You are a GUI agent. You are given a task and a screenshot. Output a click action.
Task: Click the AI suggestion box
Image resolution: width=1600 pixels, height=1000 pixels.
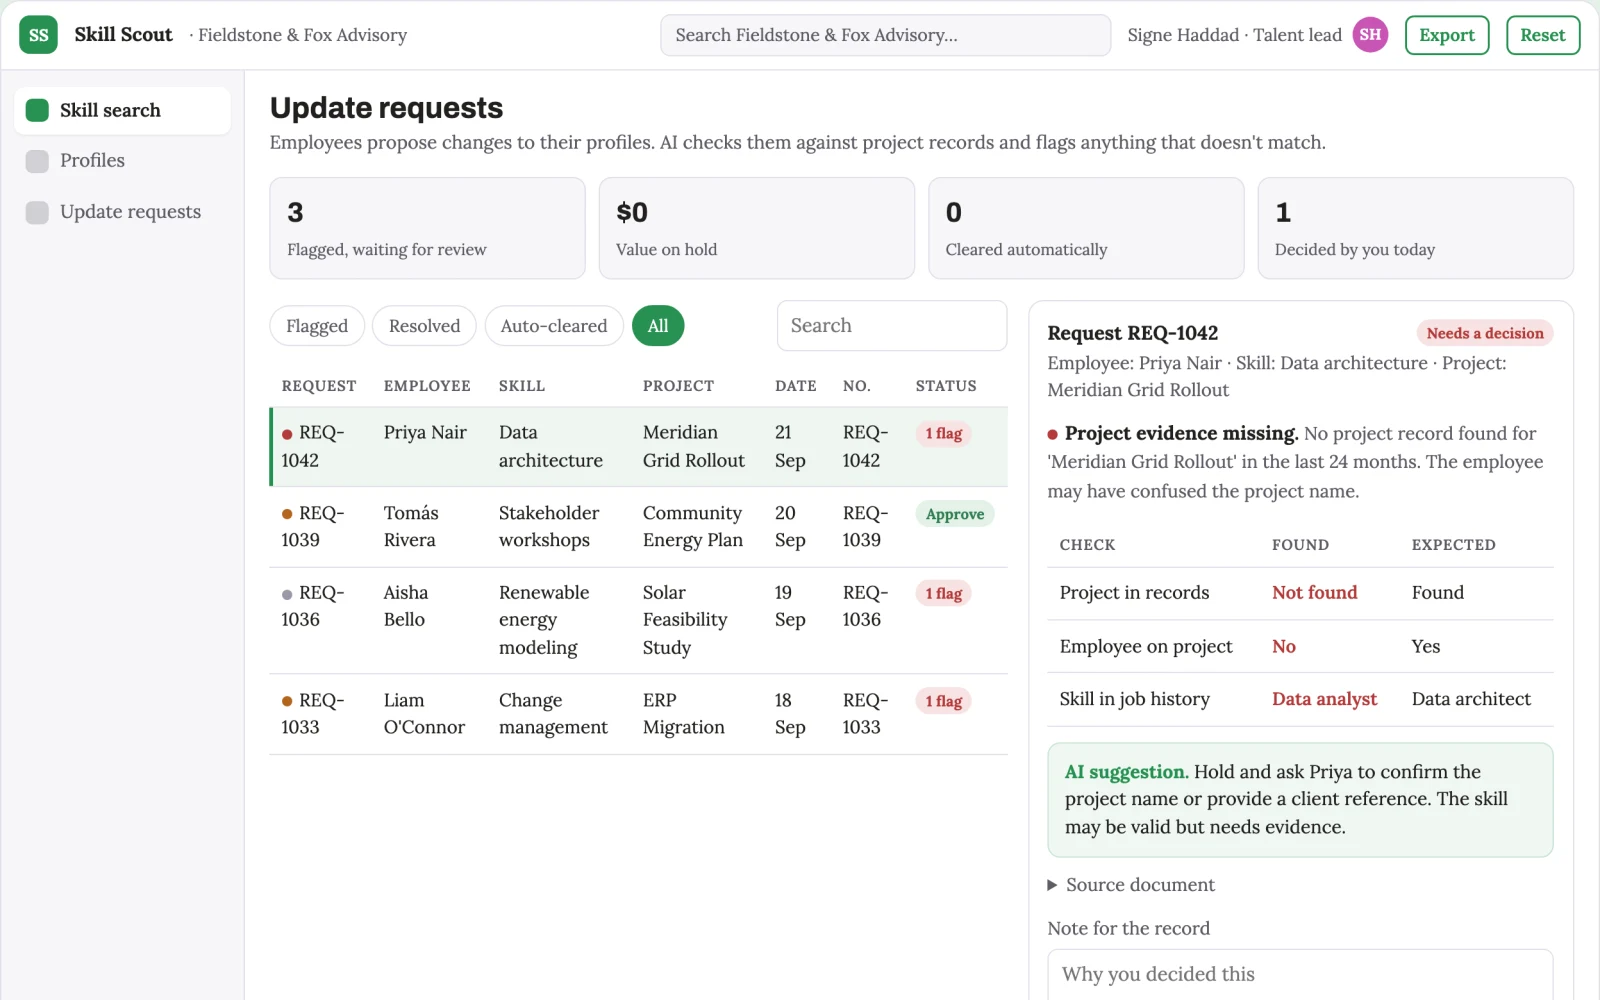[x=1300, y=800]
